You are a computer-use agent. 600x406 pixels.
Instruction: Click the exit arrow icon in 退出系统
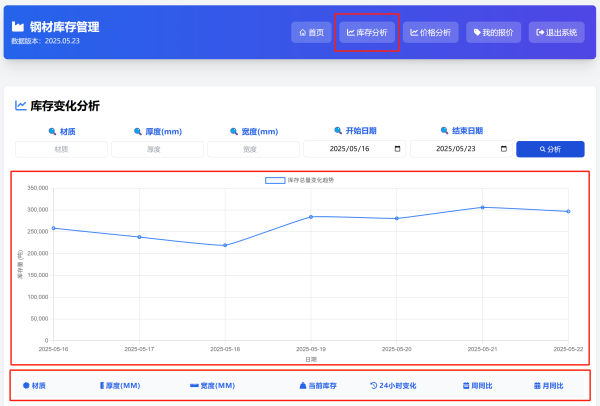click(540, 33)
